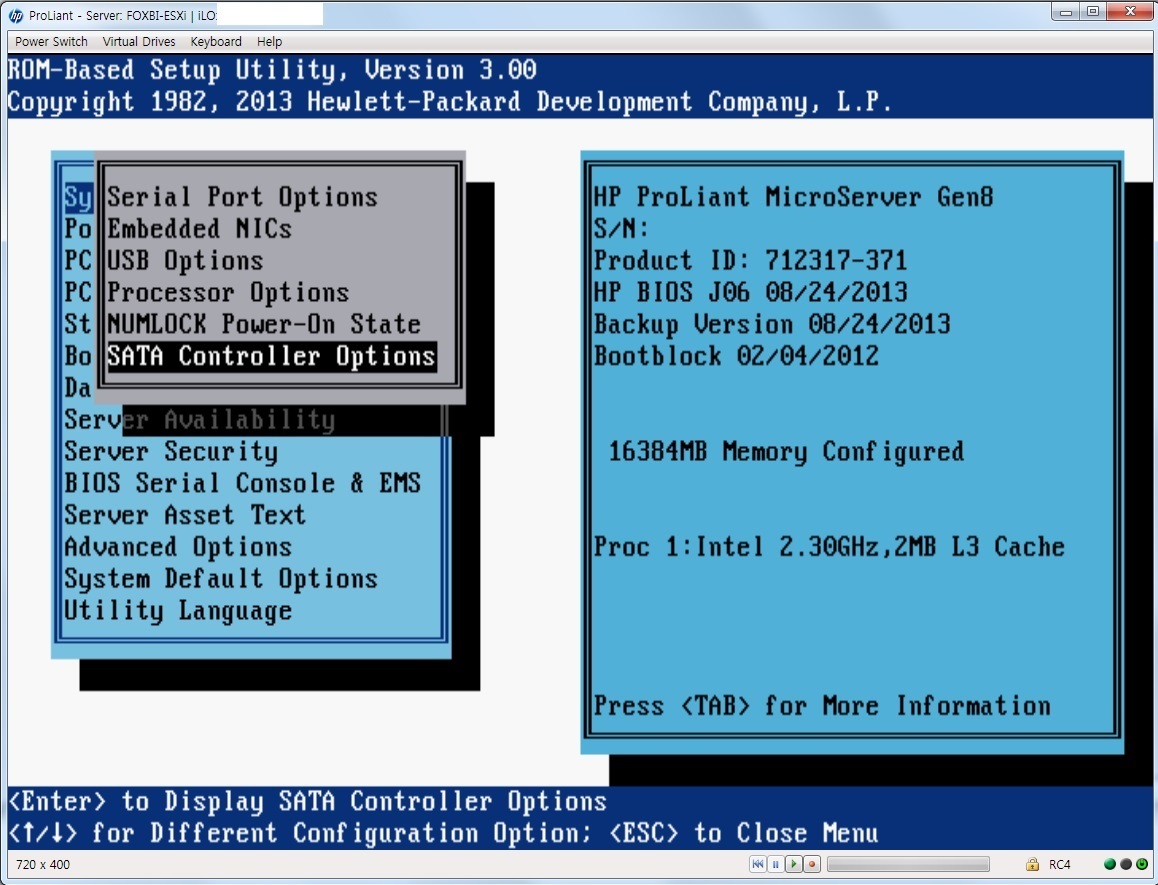This screenshot has width=1158, height=885.
Task: Select System Default Options item
Action: point(221,578)
